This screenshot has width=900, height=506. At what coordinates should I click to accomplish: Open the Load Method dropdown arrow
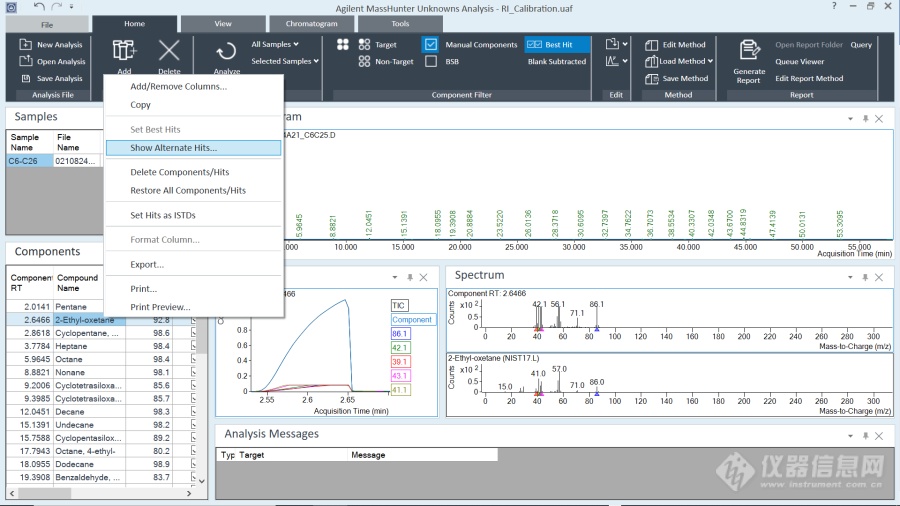coord(711,61)
